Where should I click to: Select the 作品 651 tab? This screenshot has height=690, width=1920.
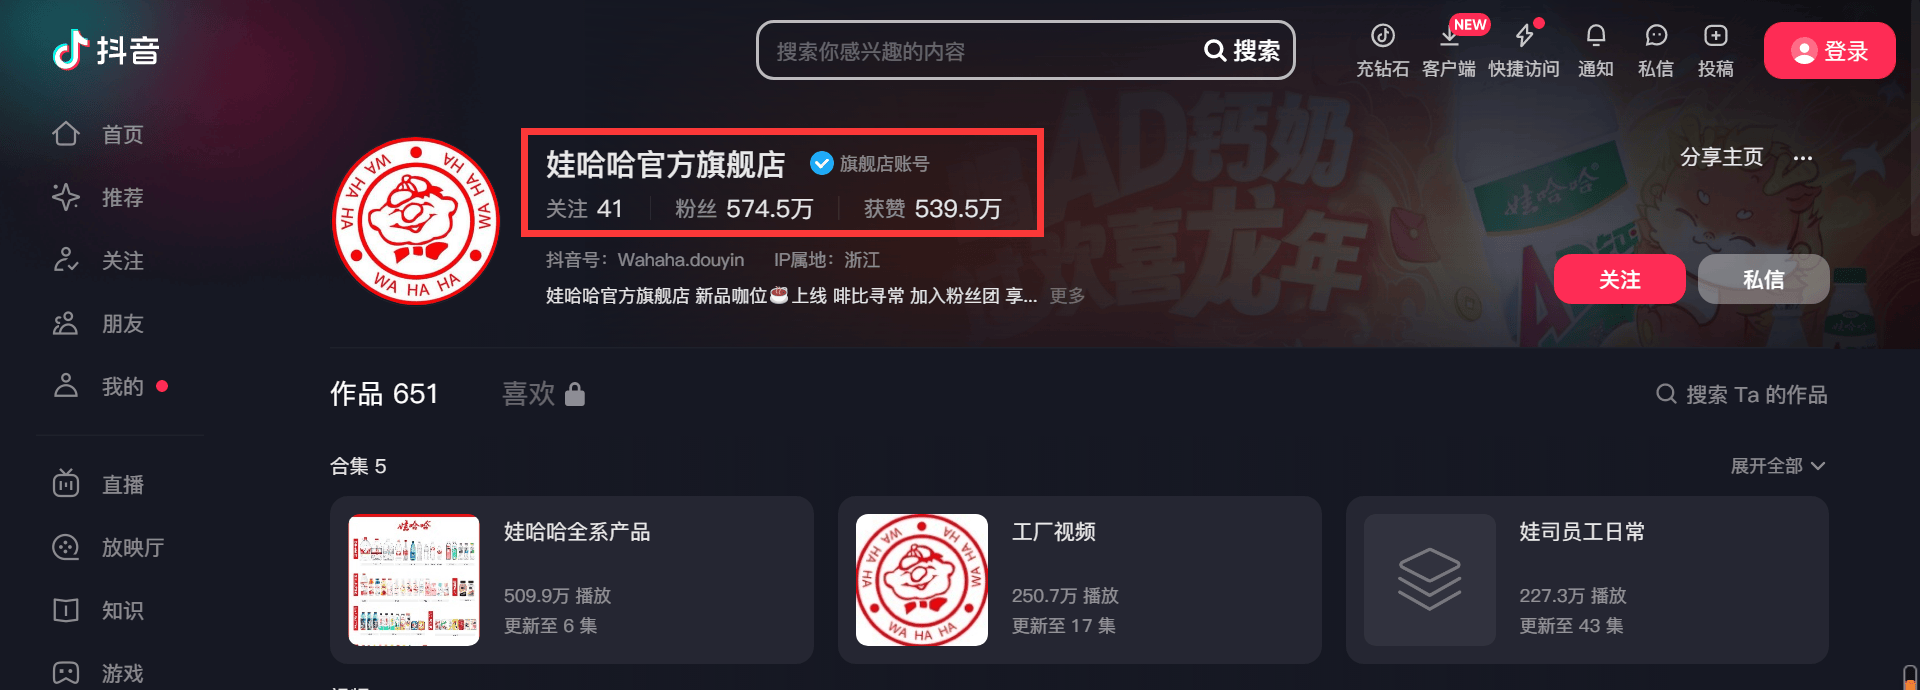pos(384,394)
